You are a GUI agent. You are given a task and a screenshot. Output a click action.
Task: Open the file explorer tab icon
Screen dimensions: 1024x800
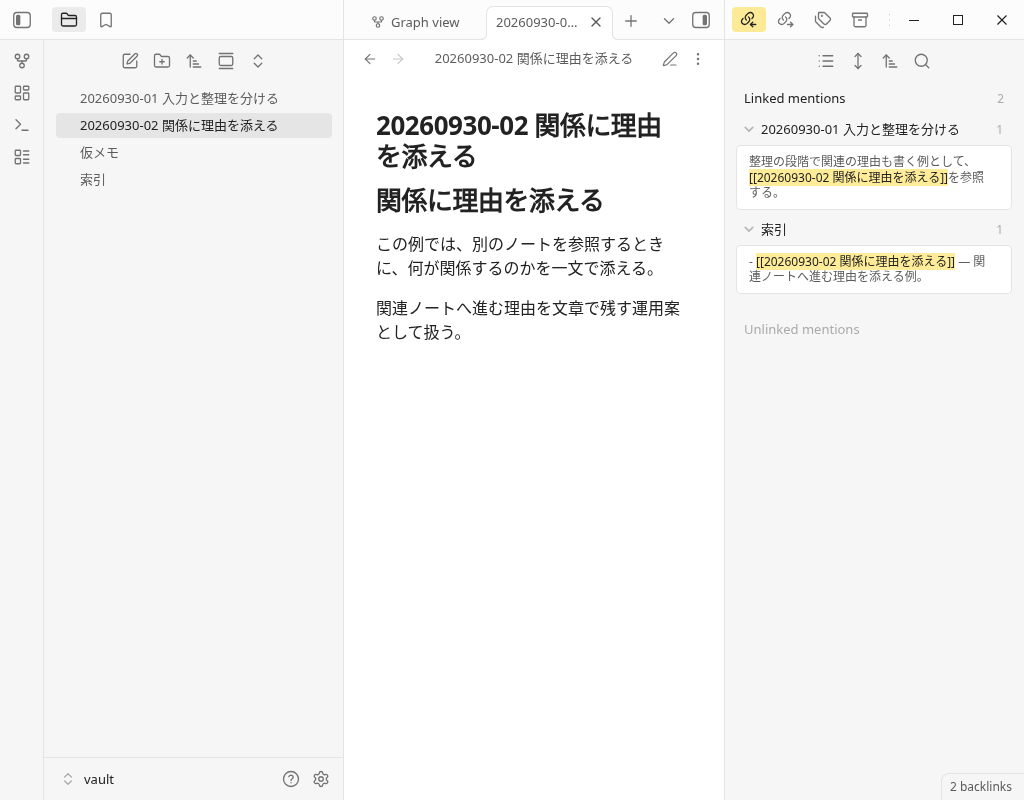(x=69, y=20)
